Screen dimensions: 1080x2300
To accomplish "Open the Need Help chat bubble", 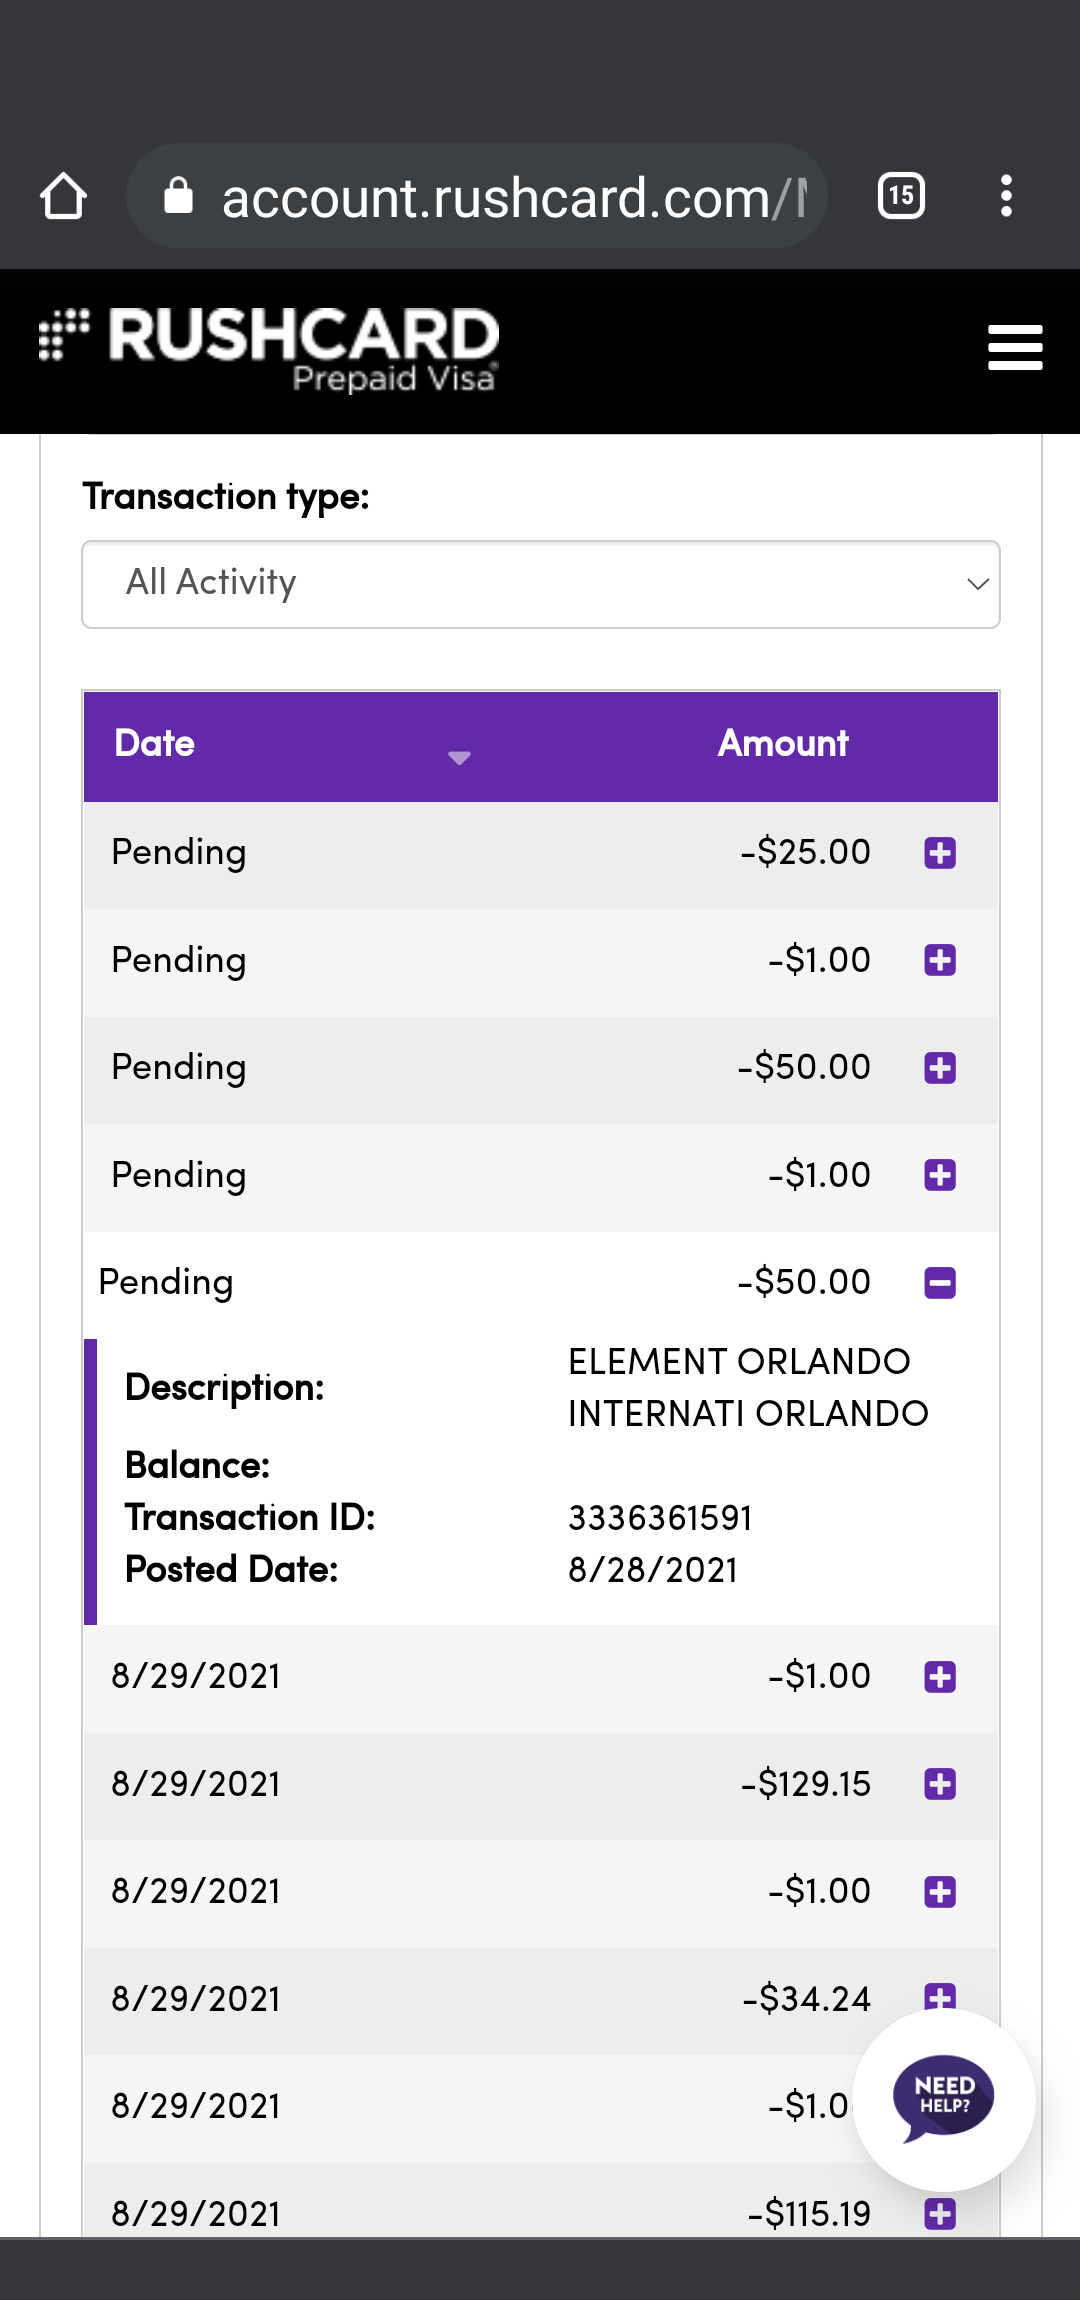I will click(x=943, y=2098).
